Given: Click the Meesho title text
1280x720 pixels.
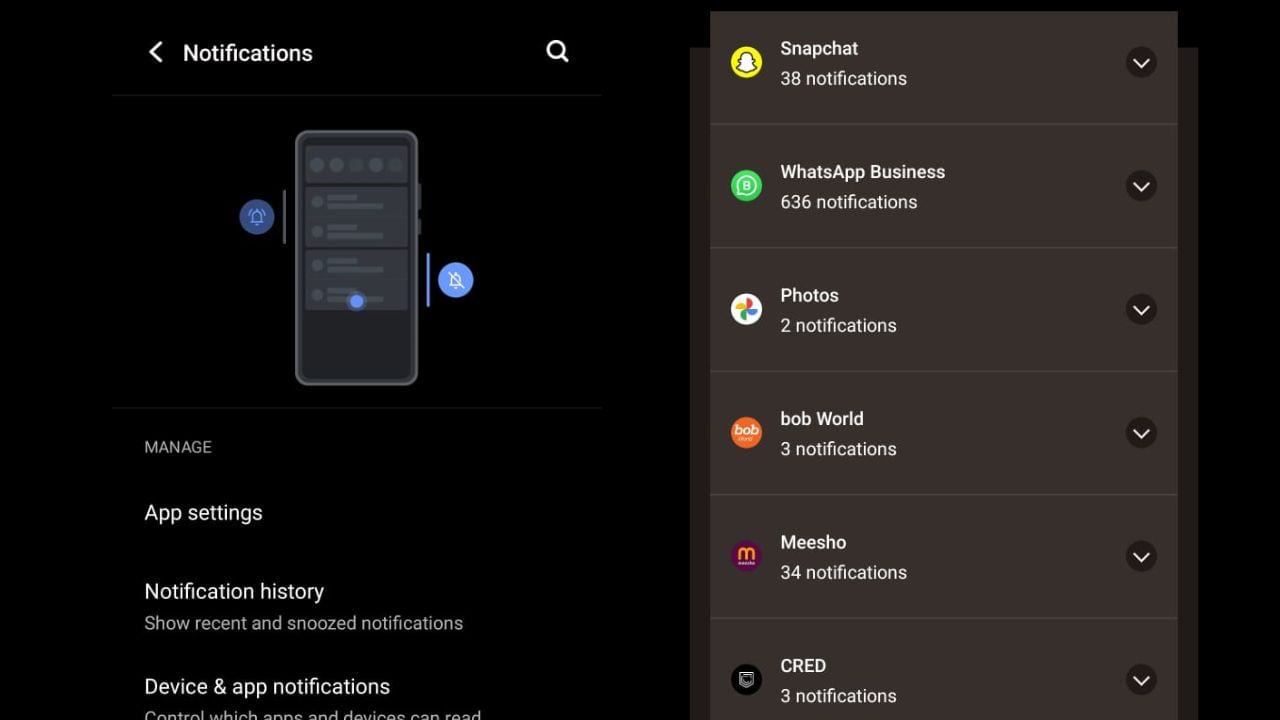Looking at the screenshot, I should (813, 542).
